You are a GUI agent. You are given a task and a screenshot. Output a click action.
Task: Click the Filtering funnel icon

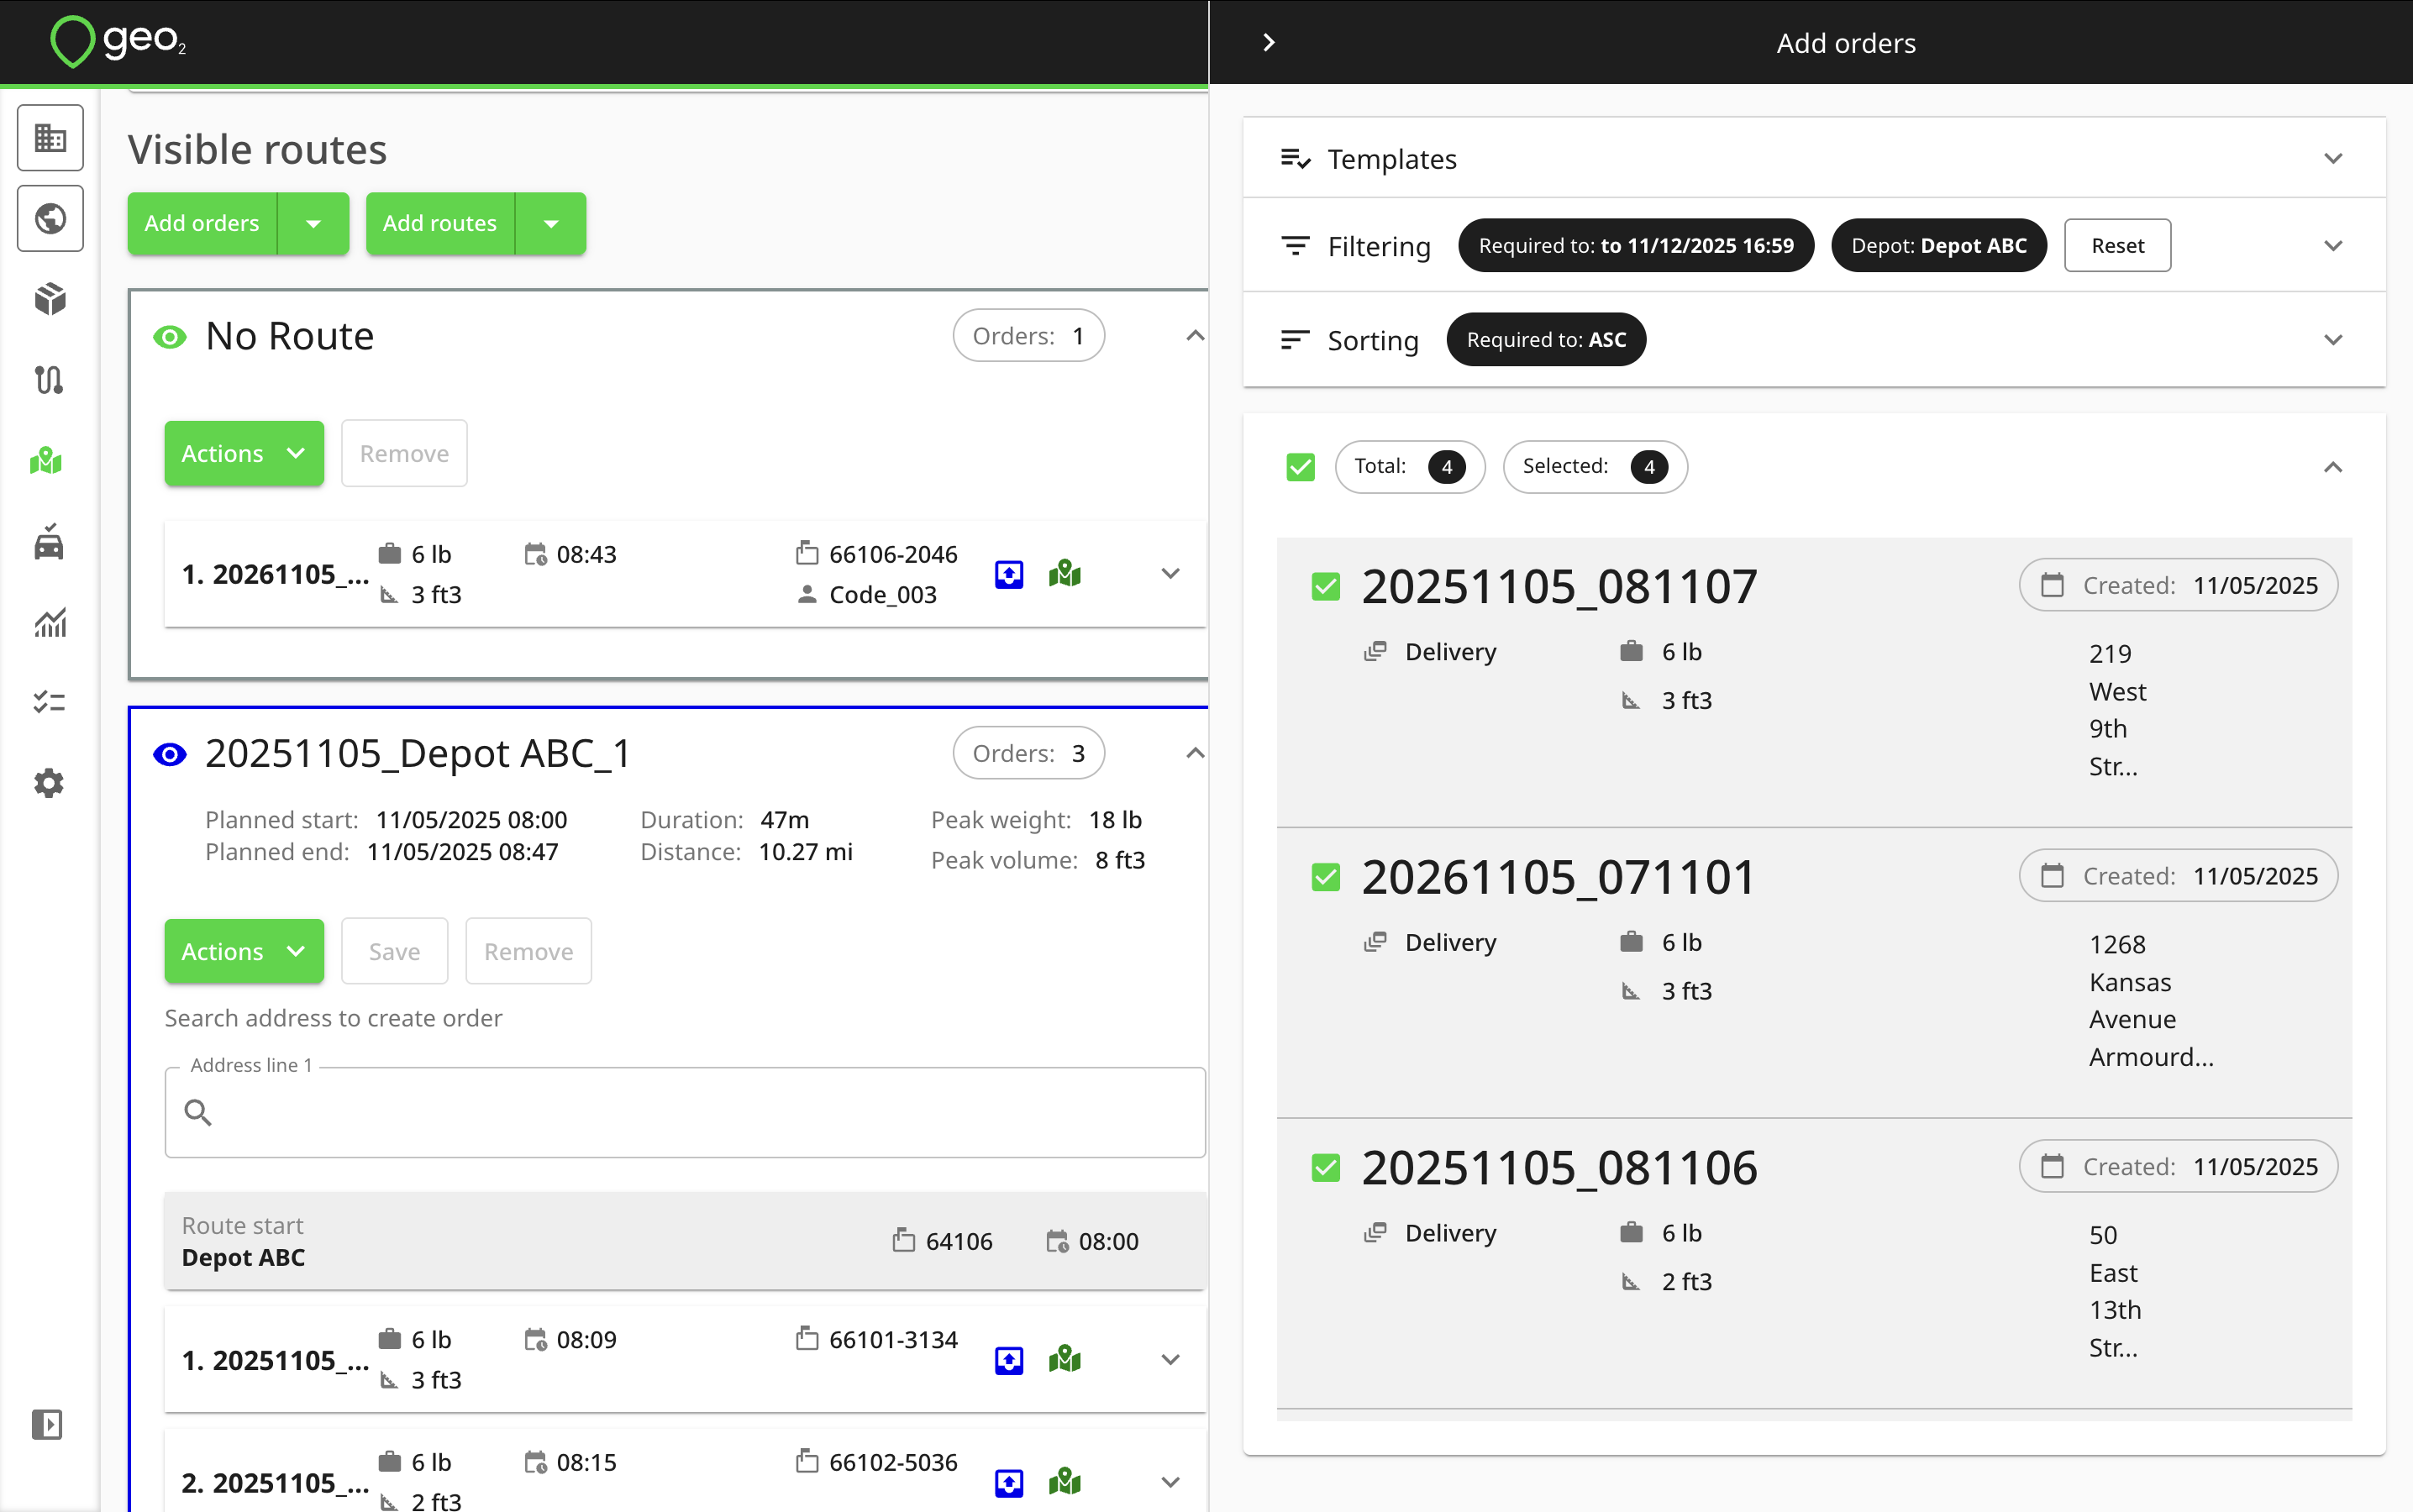pyautogui.click(x=1295, y=246)
